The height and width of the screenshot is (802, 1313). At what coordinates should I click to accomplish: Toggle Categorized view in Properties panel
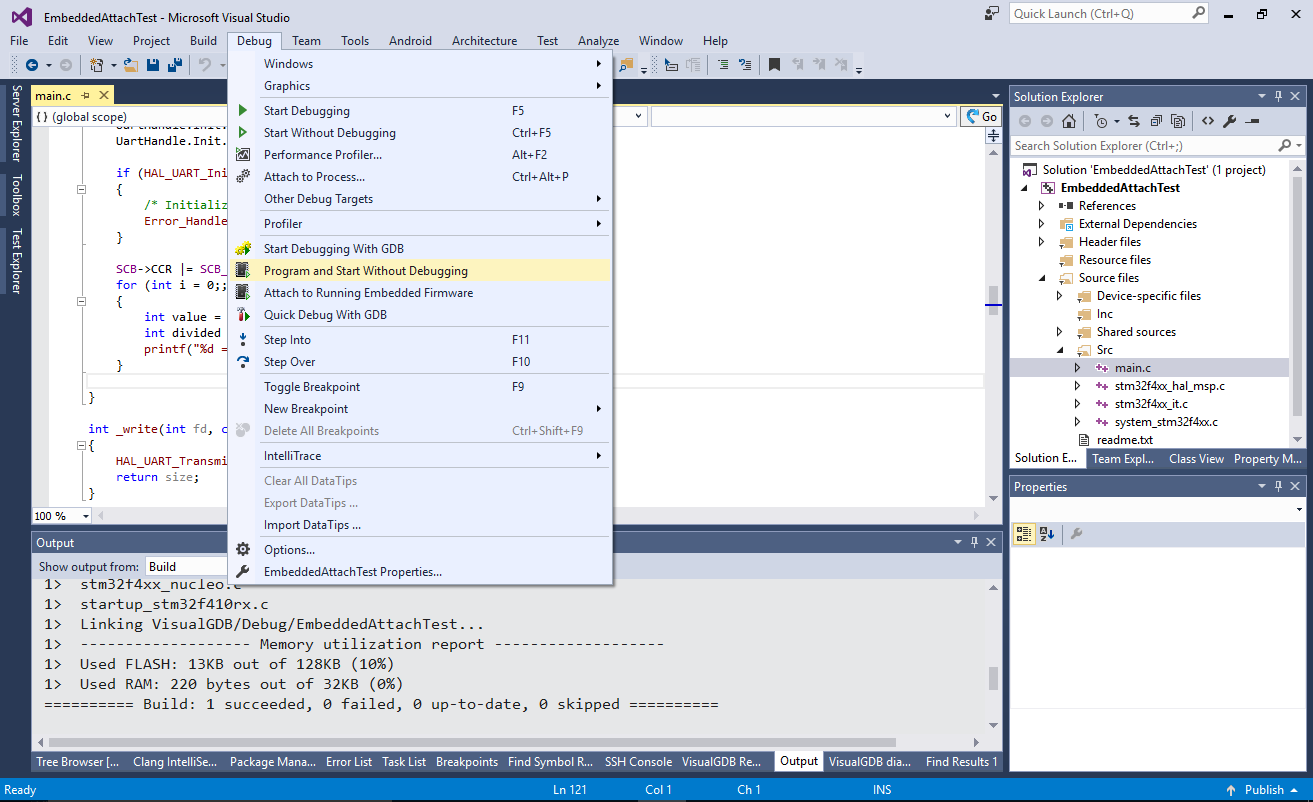pos(1024,534)
